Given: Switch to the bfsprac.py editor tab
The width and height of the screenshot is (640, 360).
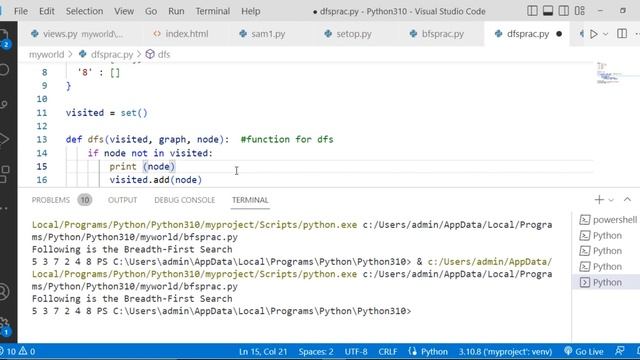Looking at the screenshot, I should coord(437,34).
